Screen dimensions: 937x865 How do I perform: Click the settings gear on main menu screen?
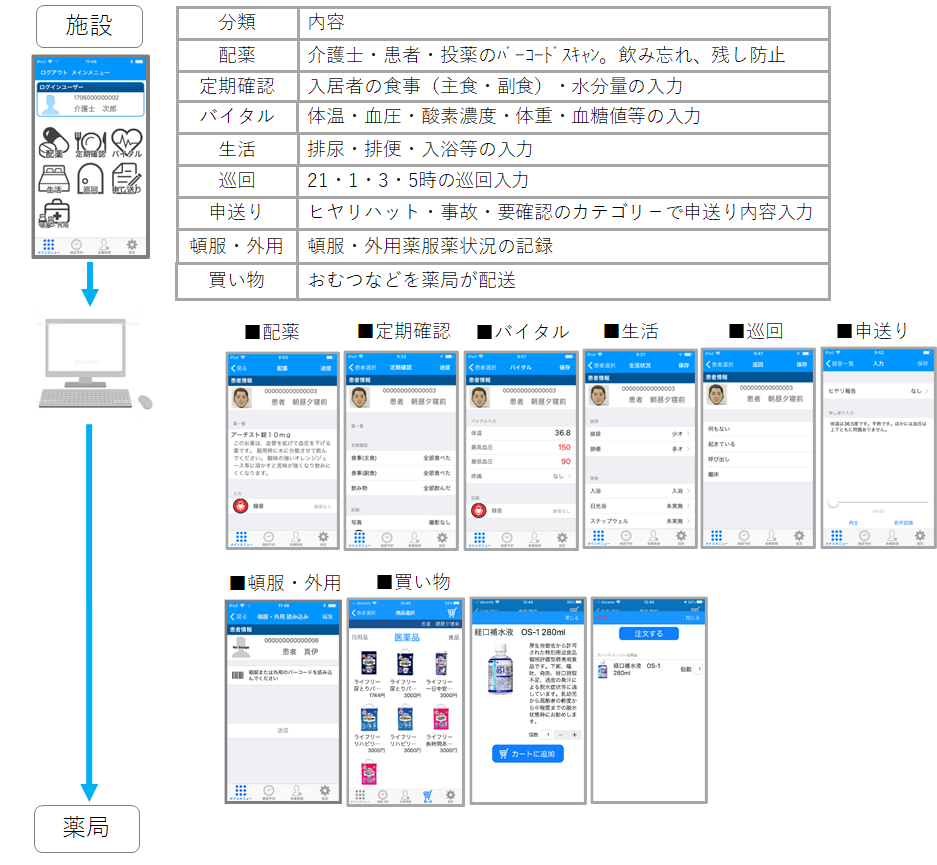point(132,246)
